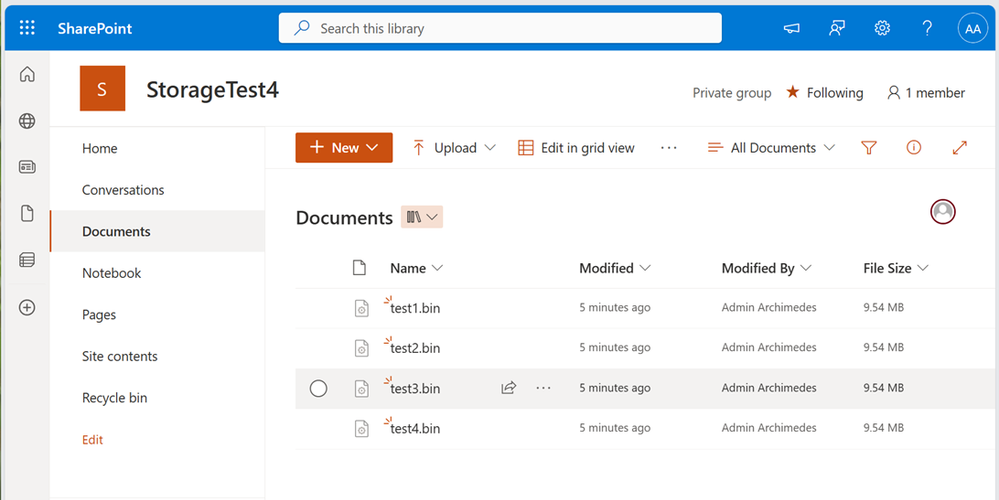Viewport: 999px width, 500px height.
Task: Open the file test1.bin
Action: (415, 309)
